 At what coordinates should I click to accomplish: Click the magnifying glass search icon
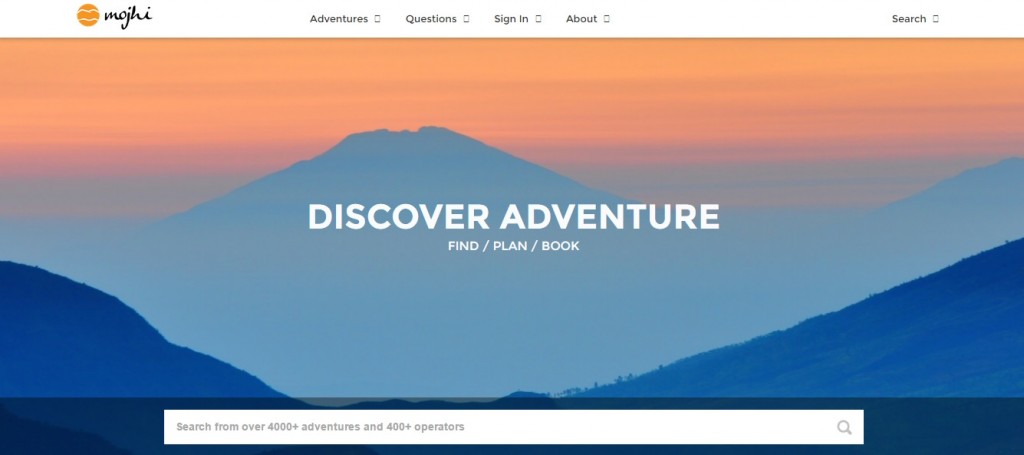pos(844,428)
